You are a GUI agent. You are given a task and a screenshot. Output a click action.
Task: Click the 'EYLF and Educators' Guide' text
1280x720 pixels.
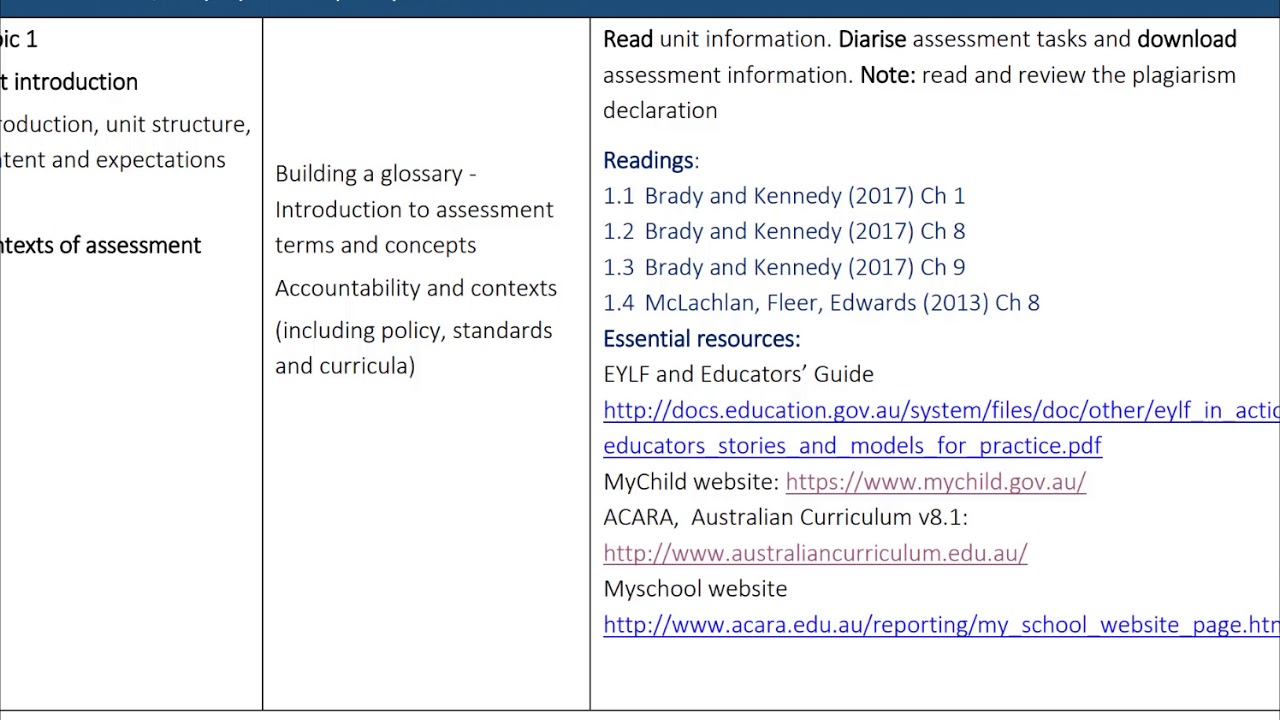click(x=738, y=374)
